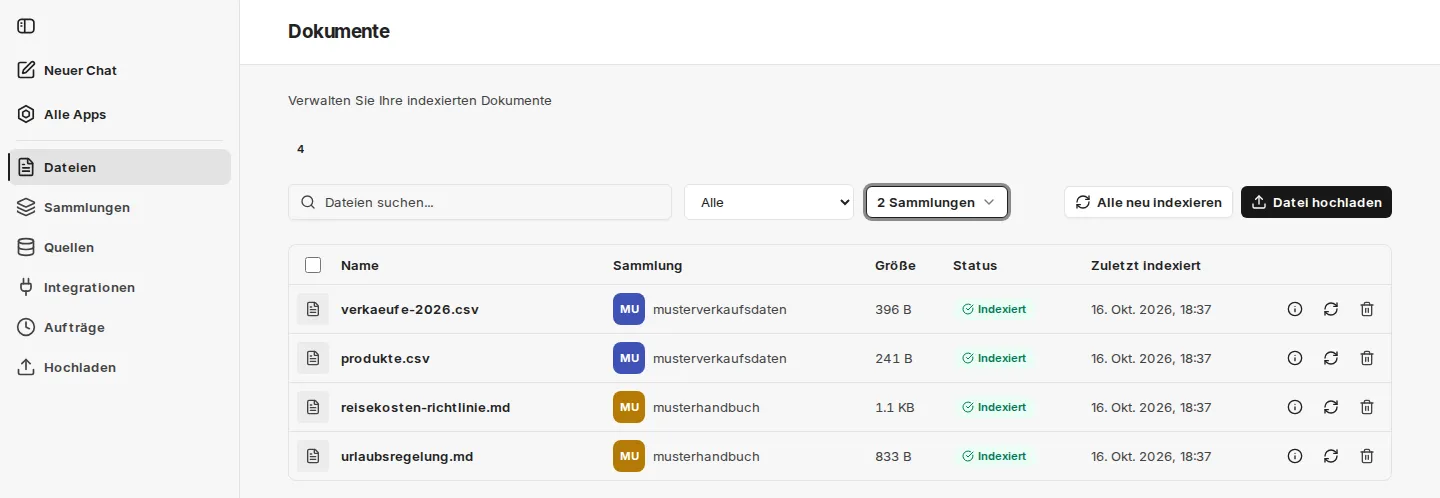This screenshot has width=1440, height=498.
Task: Reindex urlaubsregelung.md via refresh icon
Action: pyautogui.click(x=1331, y=456)
